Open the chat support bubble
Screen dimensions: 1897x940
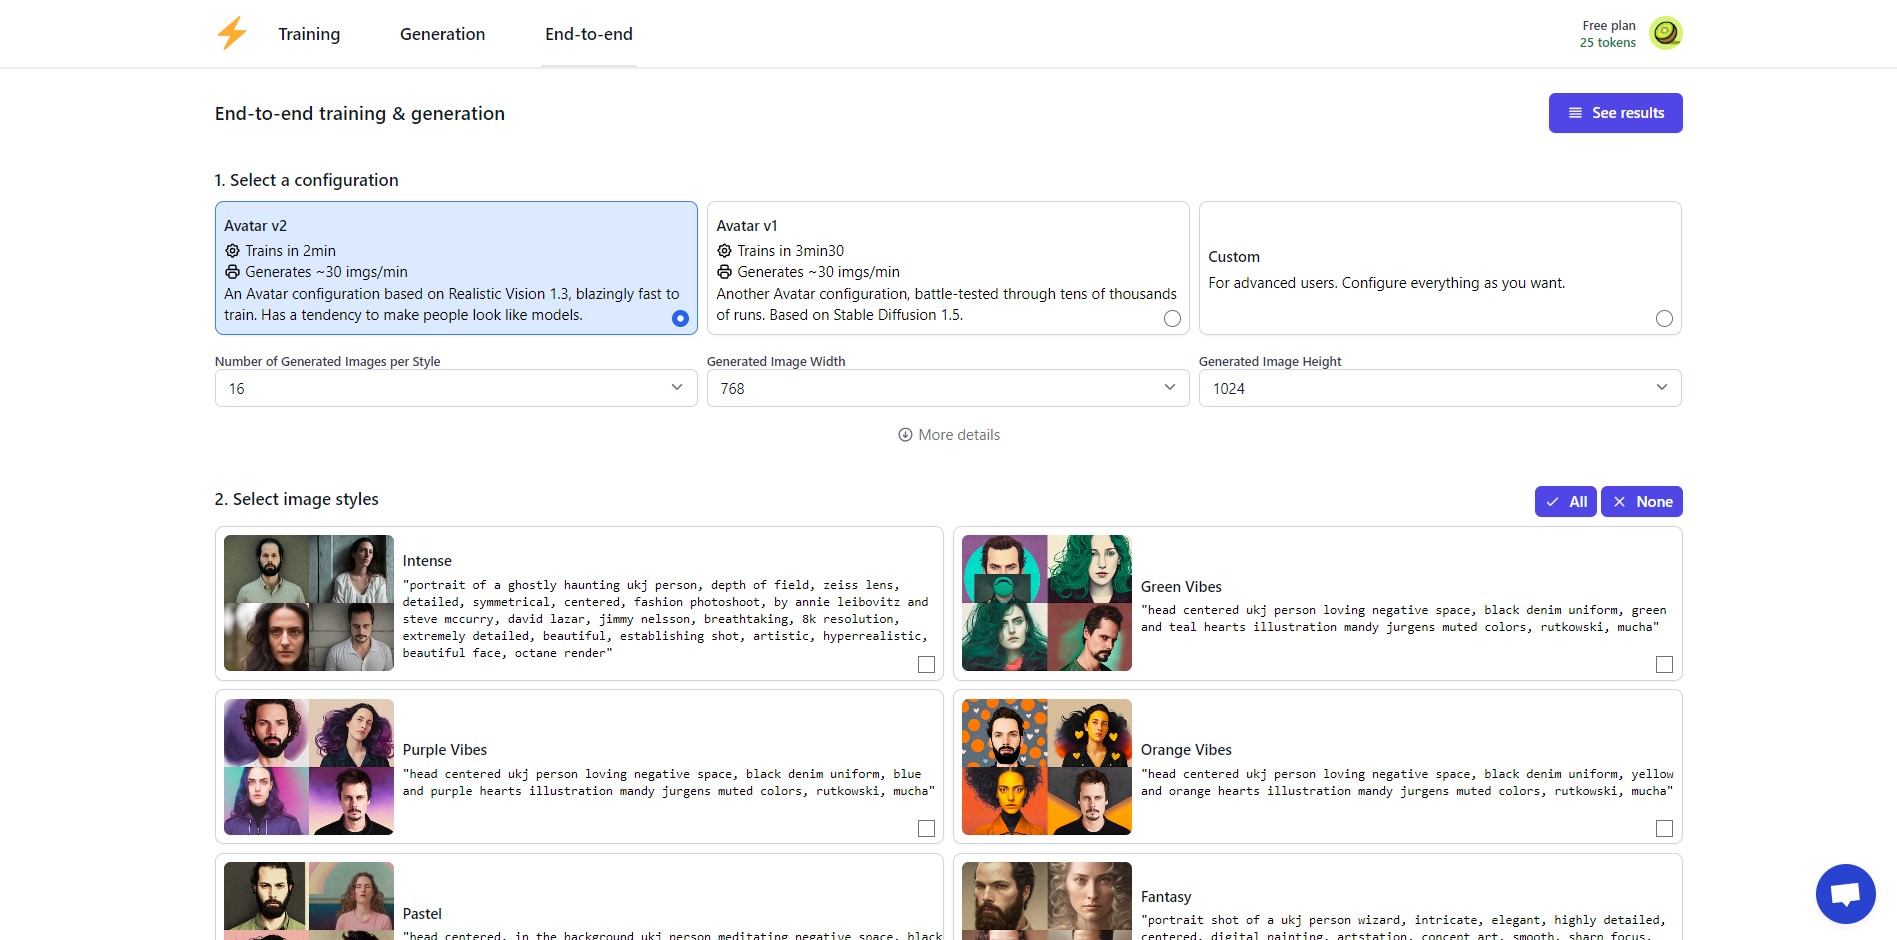1845,893
